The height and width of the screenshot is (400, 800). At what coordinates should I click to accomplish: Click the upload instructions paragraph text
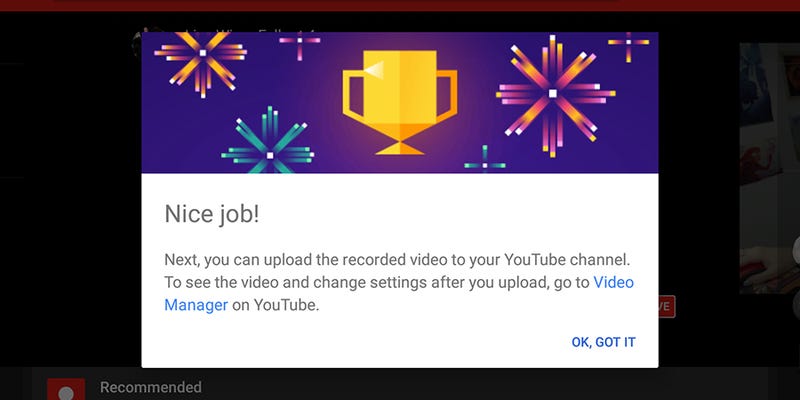[399, 283]
